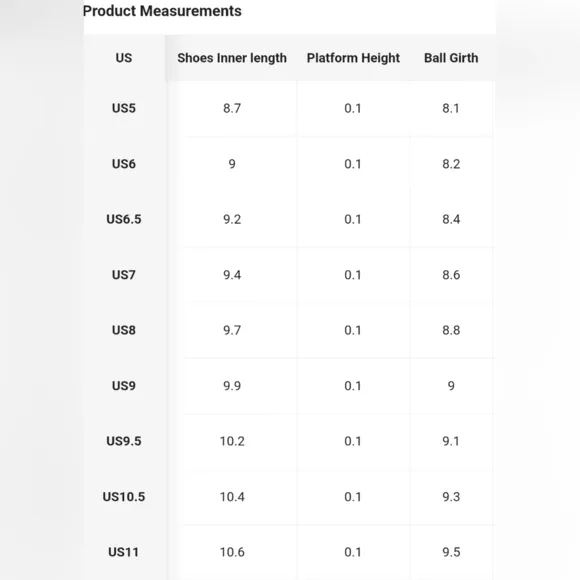This screenshot has width=580, height=580.
Task: Select the US9.5 row label
Action: pyautogui.click(x=124, y=441)
